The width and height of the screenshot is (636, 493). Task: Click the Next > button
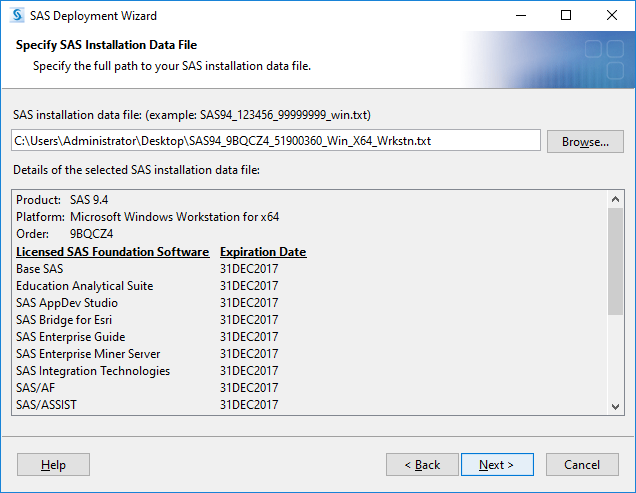497,465
